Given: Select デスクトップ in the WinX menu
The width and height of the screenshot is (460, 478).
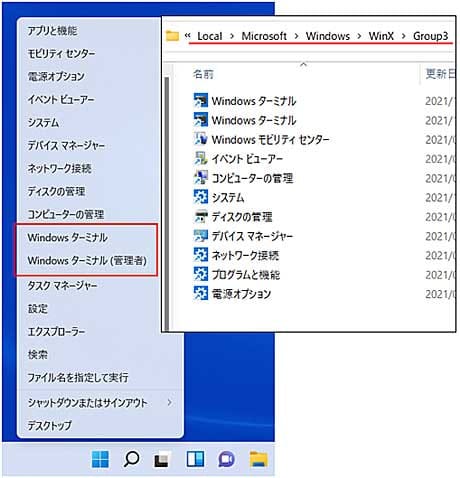Looking at the screenshot, I should (x=50, y=425).
